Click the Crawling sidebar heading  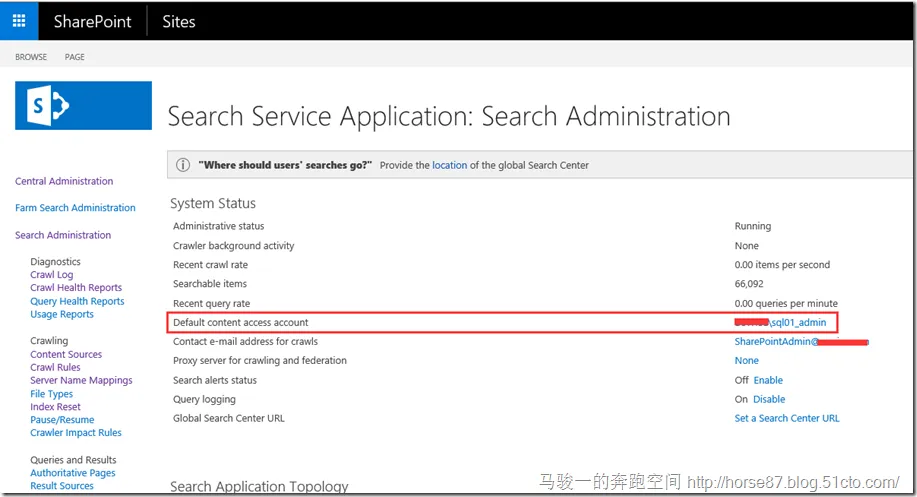tap(49, 341)
